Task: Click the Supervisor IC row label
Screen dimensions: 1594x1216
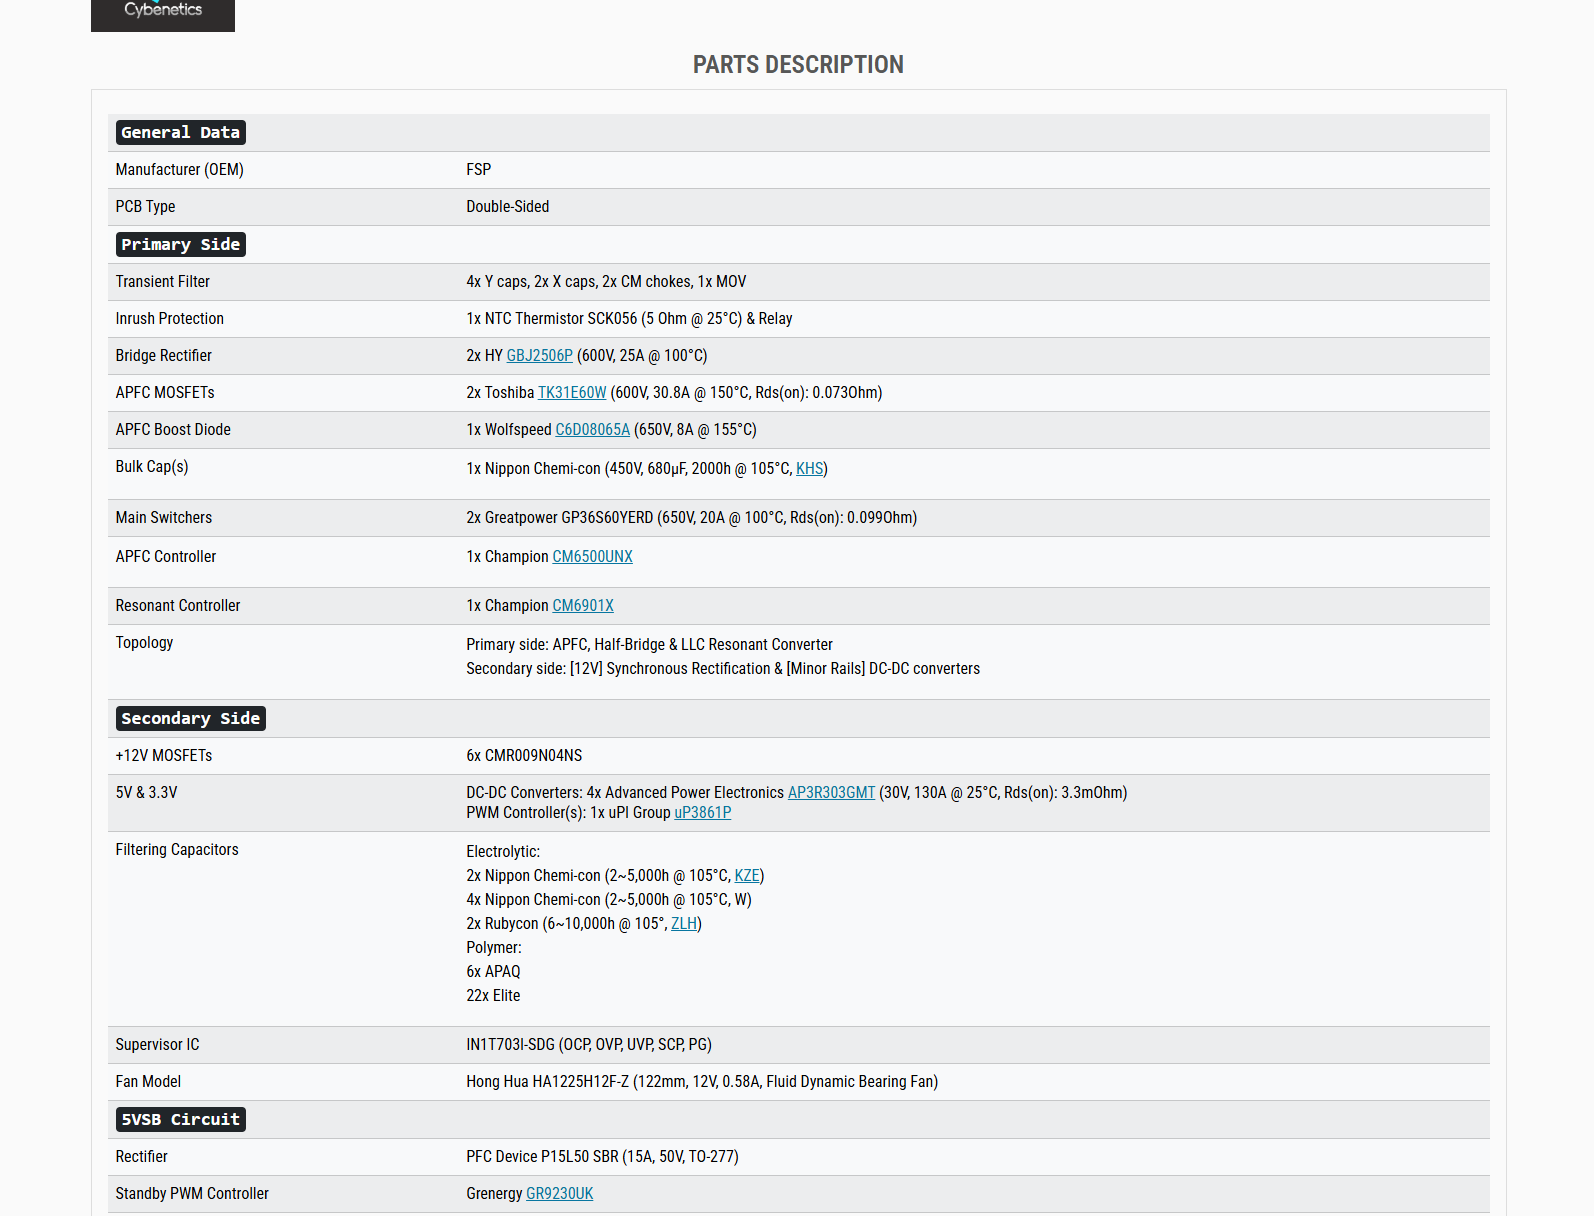Action: coord(157,1045)
